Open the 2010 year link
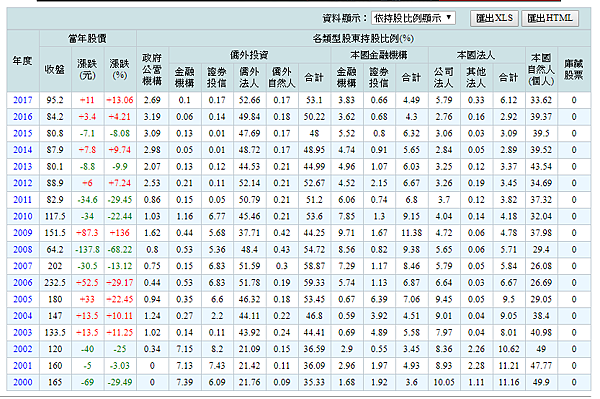 click(23, 217)
